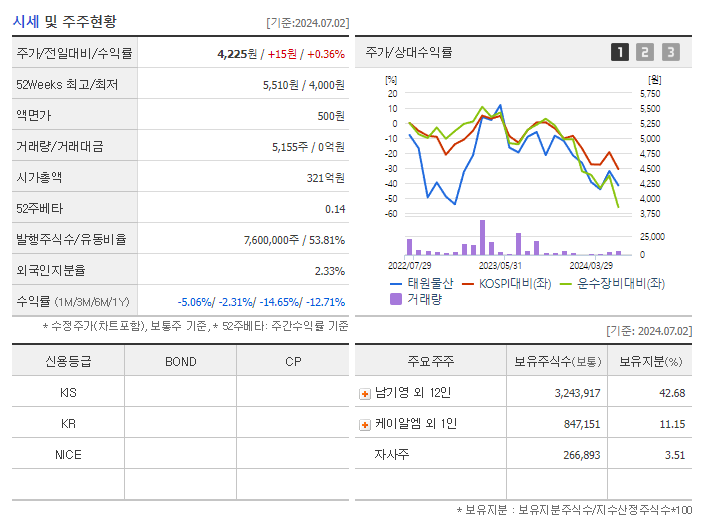Screen dimensions: 702x525
Task: Click the 2023/05/31 chart date label
Action: coord(500,265)
